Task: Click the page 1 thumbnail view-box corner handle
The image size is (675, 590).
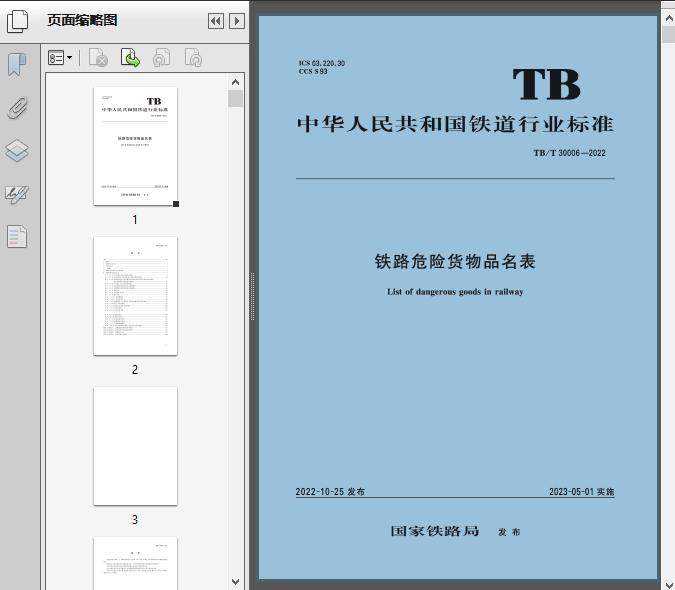Action: click(x=176, y=204)
